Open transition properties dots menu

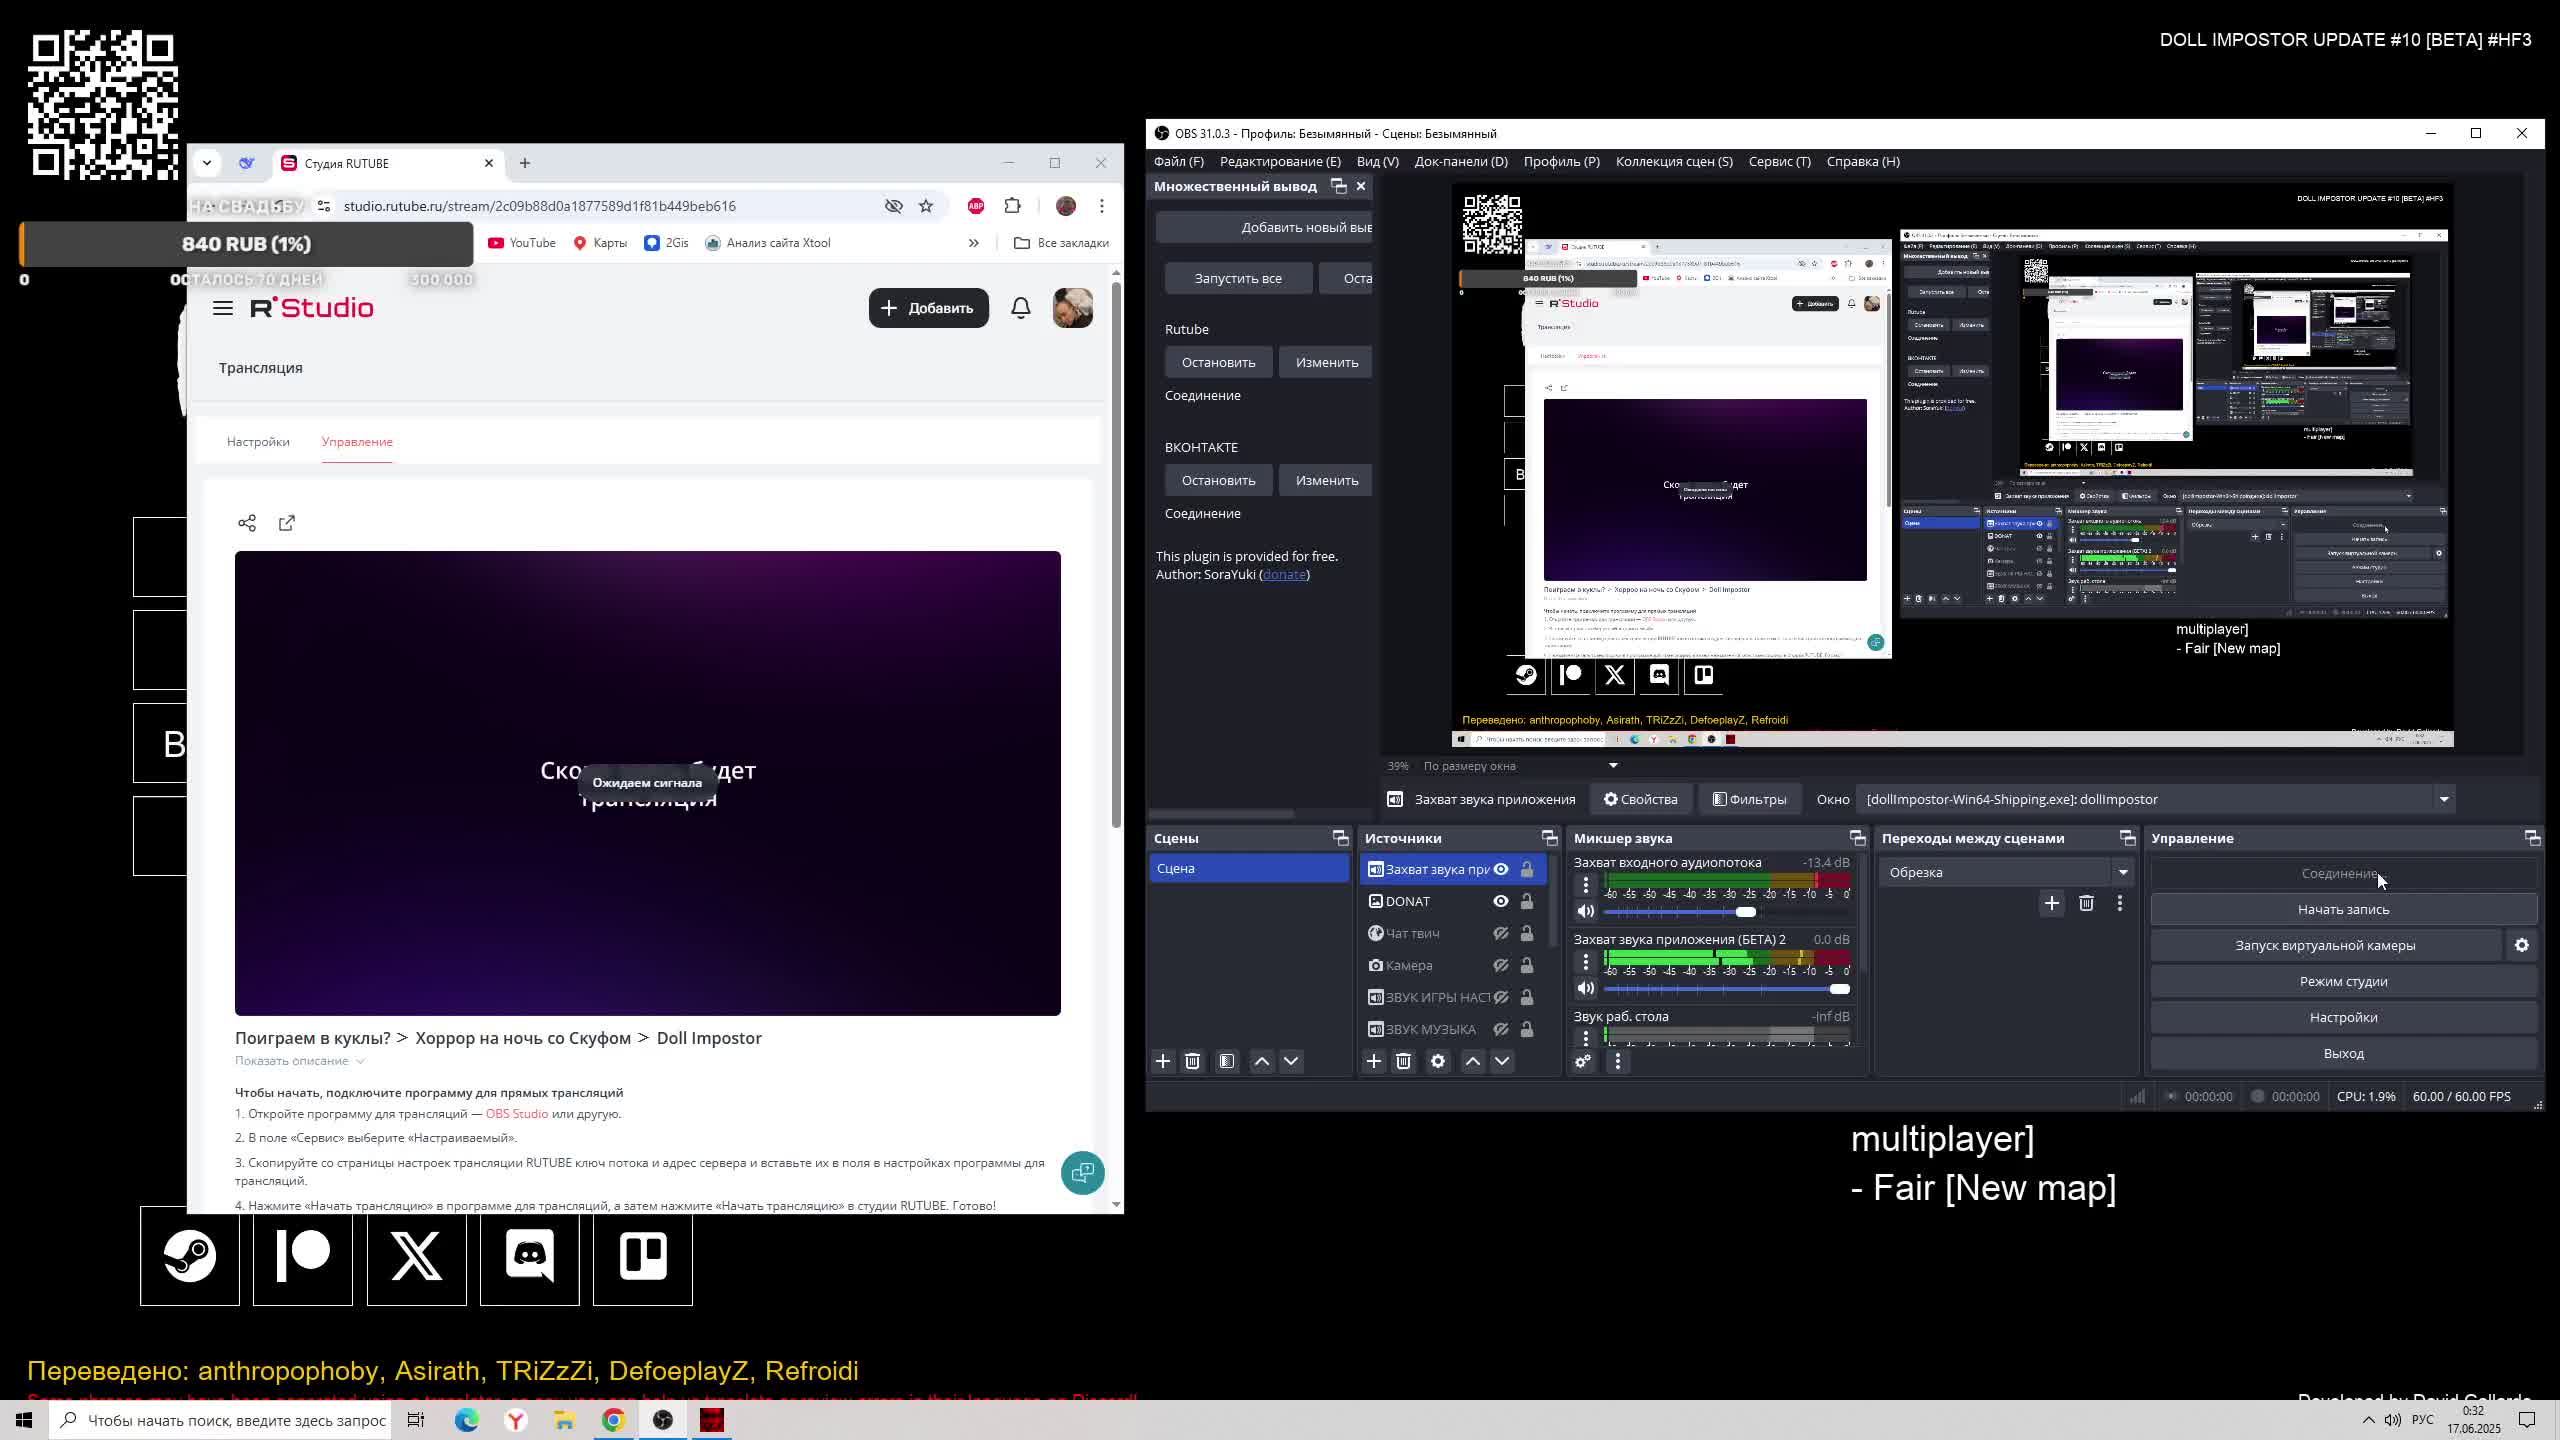[x=2120, y=903]
